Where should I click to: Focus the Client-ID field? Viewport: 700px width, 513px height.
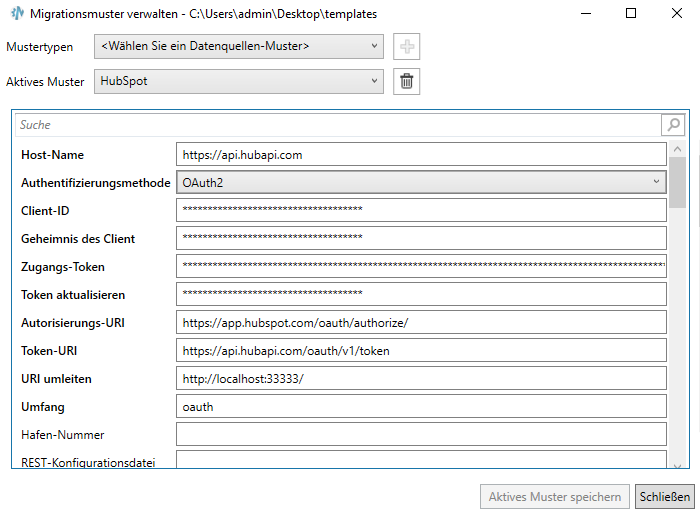tap(421, 210)
